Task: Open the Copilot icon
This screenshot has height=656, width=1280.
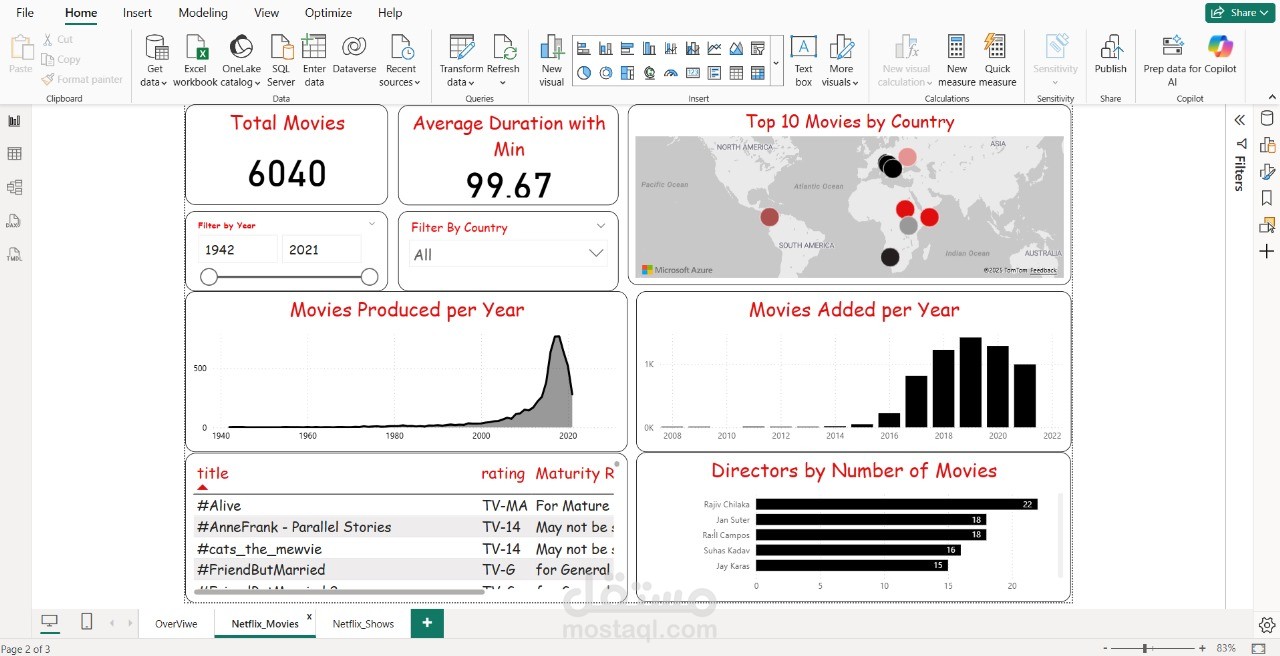Action: point(1220,47)
